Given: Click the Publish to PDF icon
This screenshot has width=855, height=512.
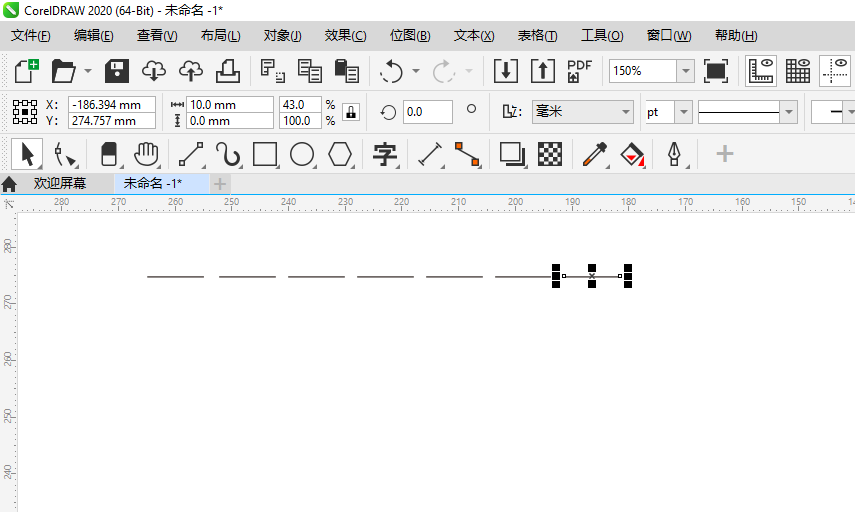Looking at the screenshot, I should (579, 71).
